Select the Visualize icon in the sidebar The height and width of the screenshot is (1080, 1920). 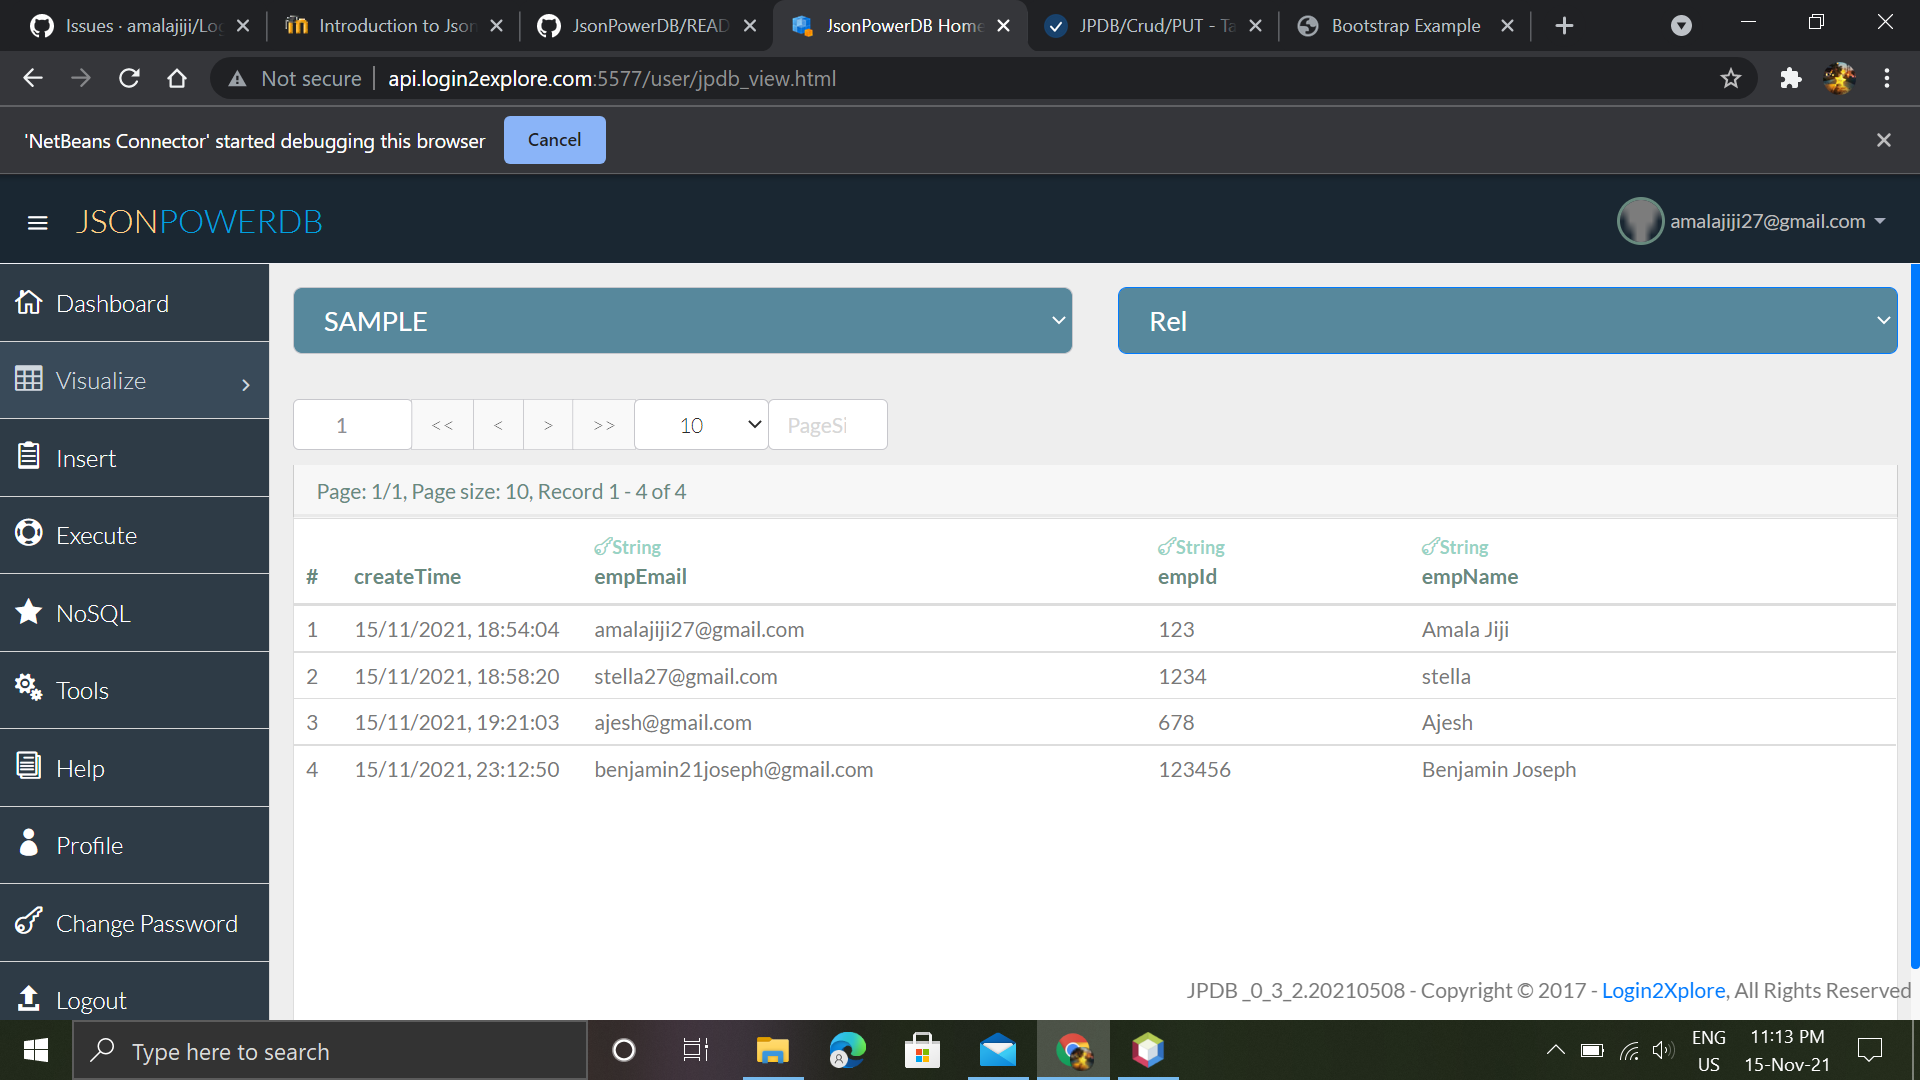click(x=28, y=380)
